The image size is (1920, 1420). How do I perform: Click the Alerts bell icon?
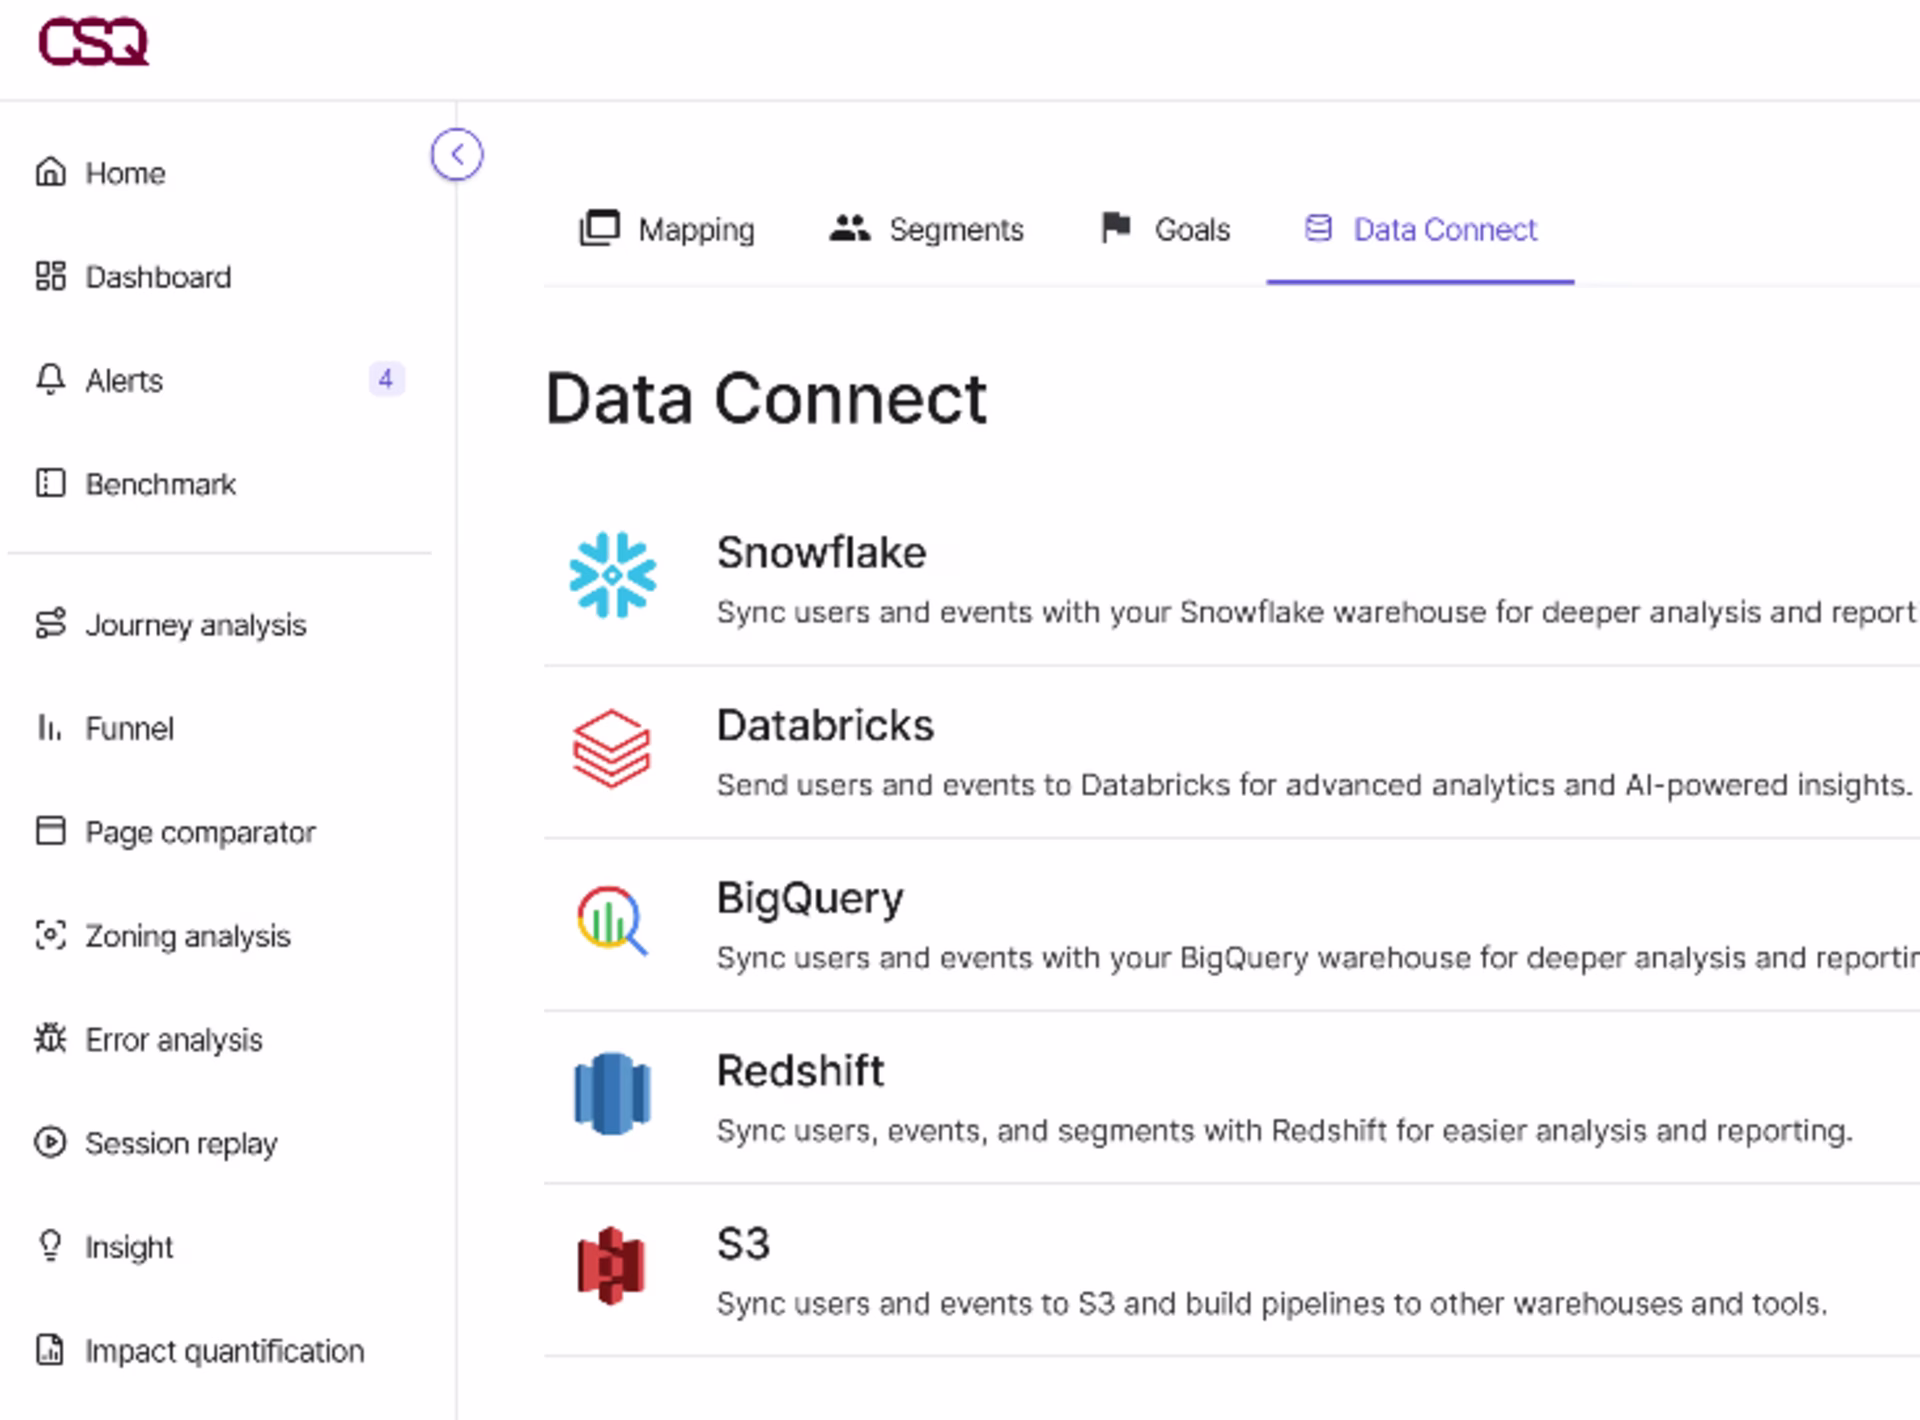click(50, 379)
